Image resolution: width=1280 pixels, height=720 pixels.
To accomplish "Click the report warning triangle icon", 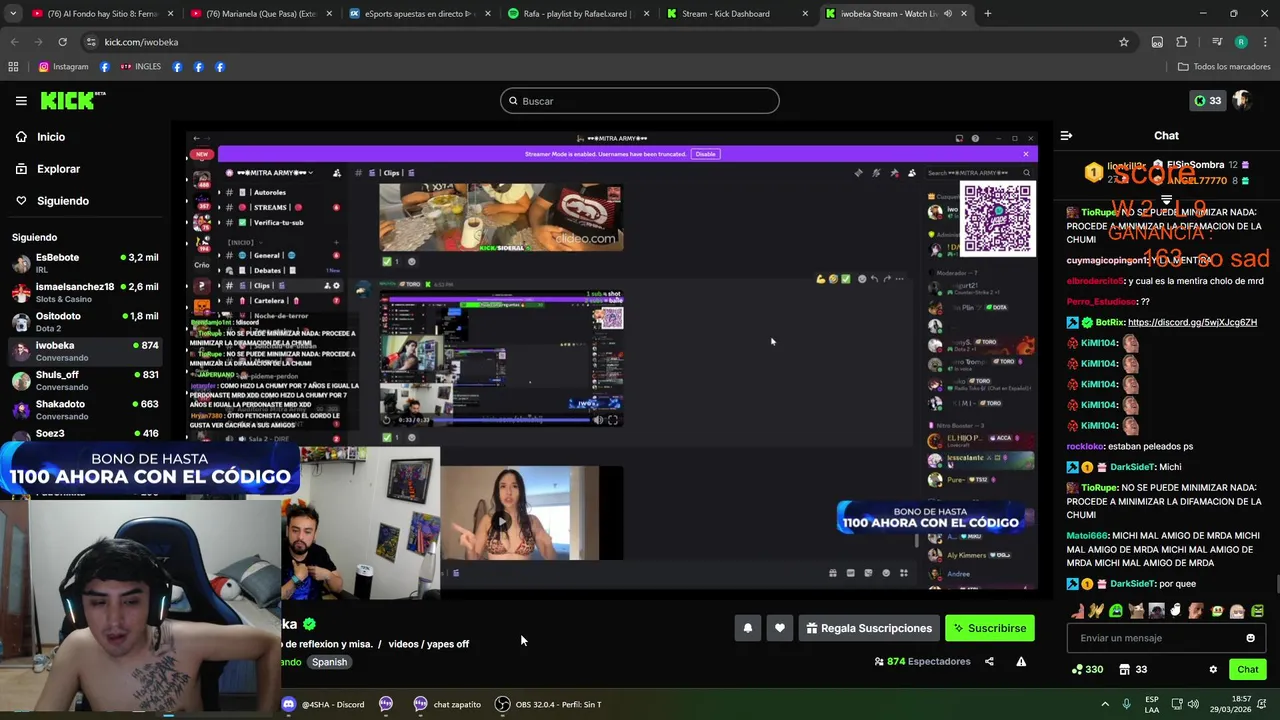I will pyautogui.click(x=1021, y=661).
